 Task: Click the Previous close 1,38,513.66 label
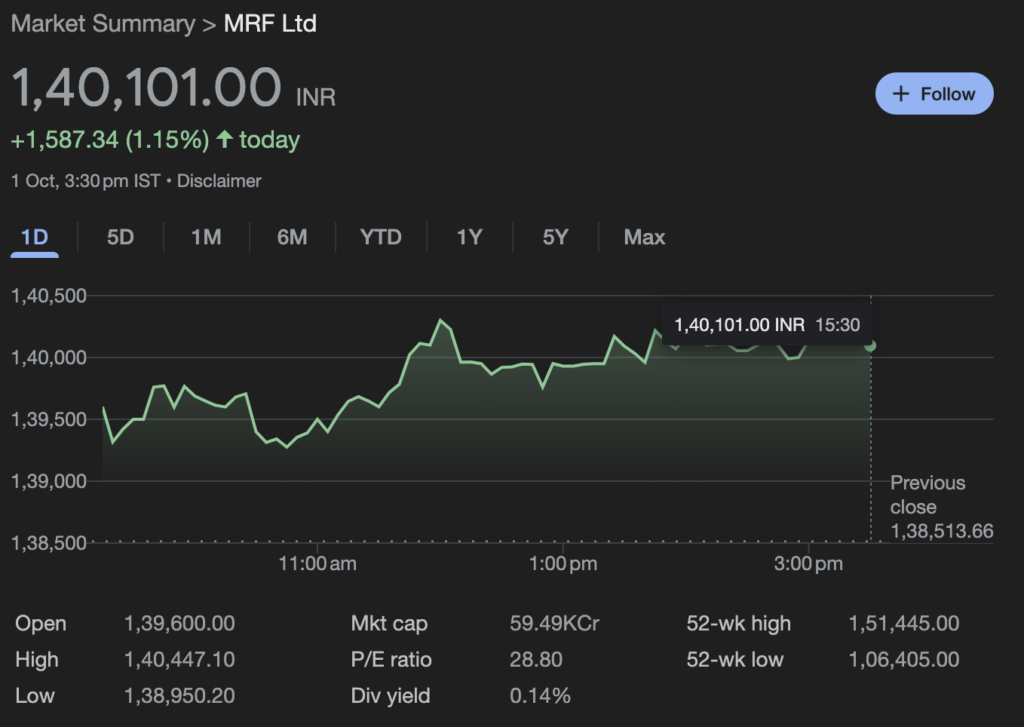coord(942,507)
